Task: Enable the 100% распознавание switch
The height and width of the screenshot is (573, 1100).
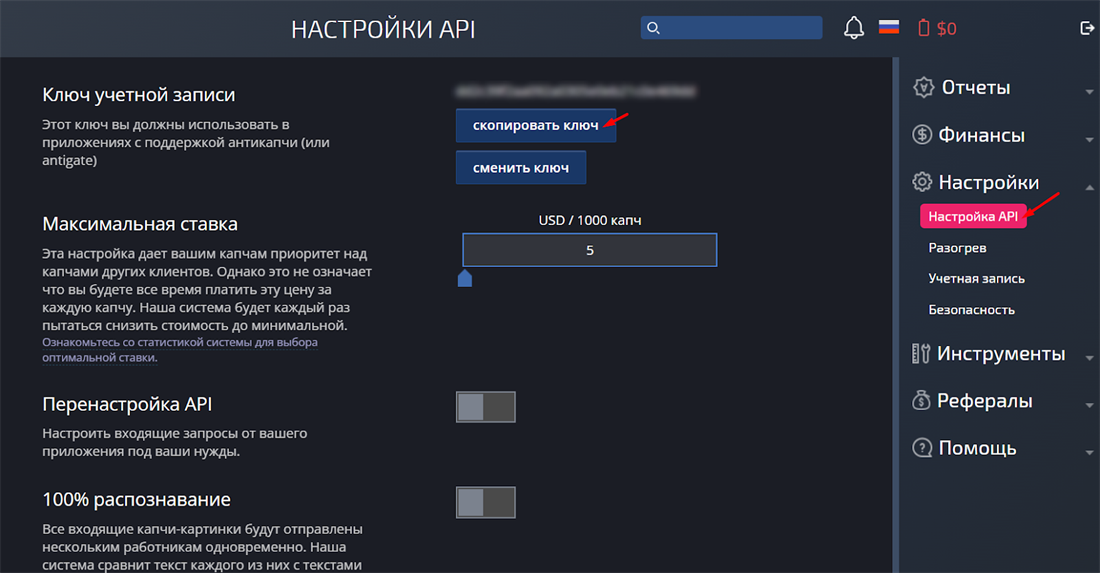Action: (485, 502)
